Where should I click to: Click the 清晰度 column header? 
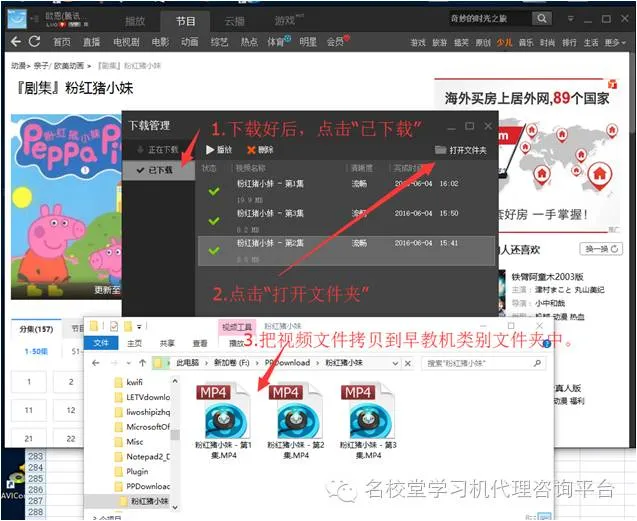[x=362, y=168]
